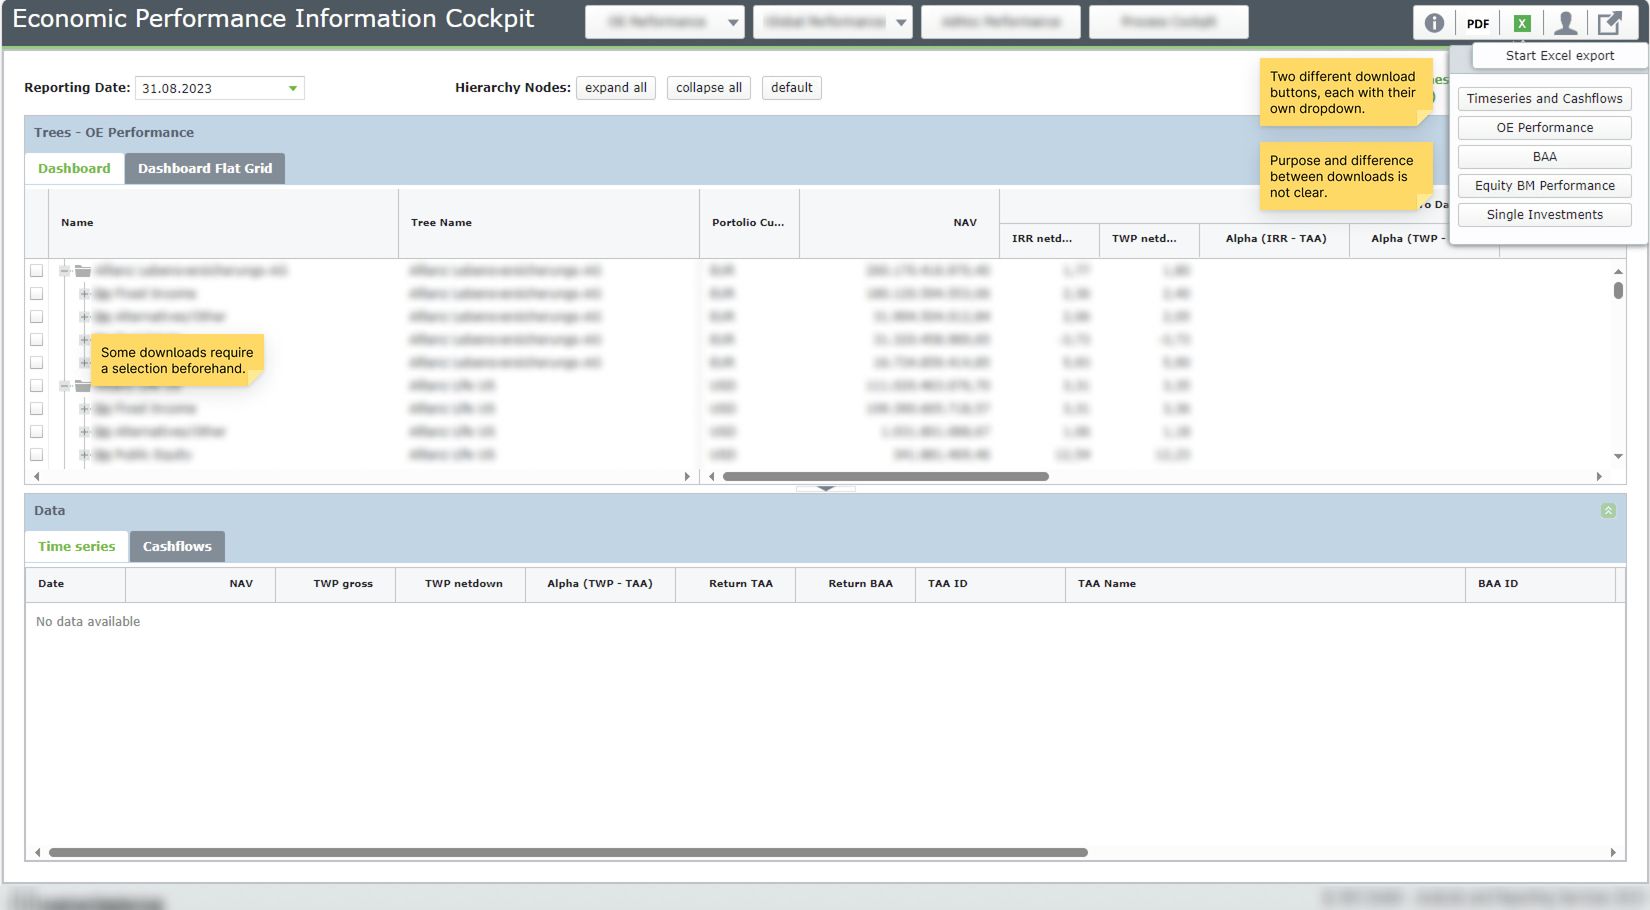Open the user profile icon
The image size is (1650, 910).
click(x=1566, y=23)
